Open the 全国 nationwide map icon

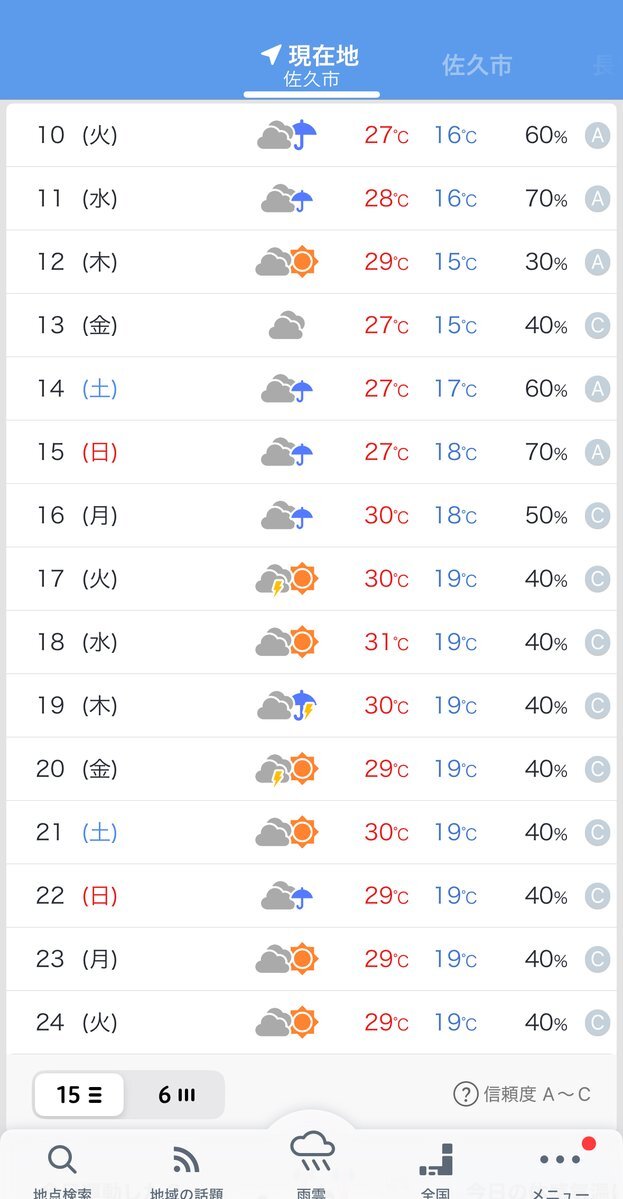(x=436, y=1160)
